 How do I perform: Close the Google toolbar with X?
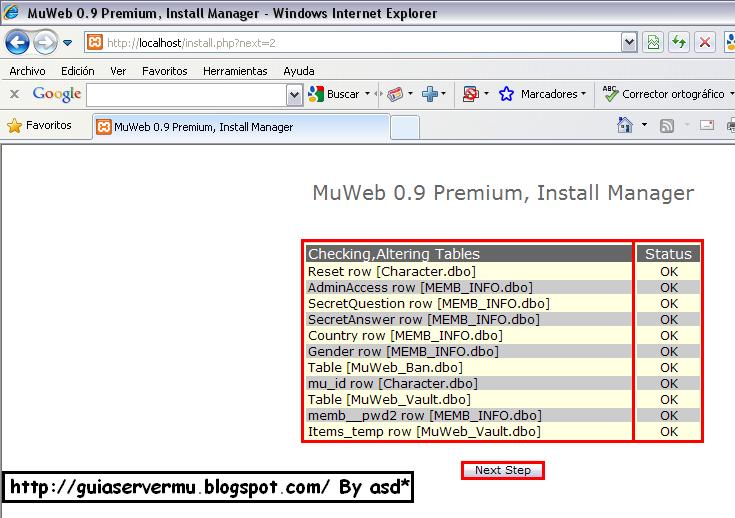[15, 94]
